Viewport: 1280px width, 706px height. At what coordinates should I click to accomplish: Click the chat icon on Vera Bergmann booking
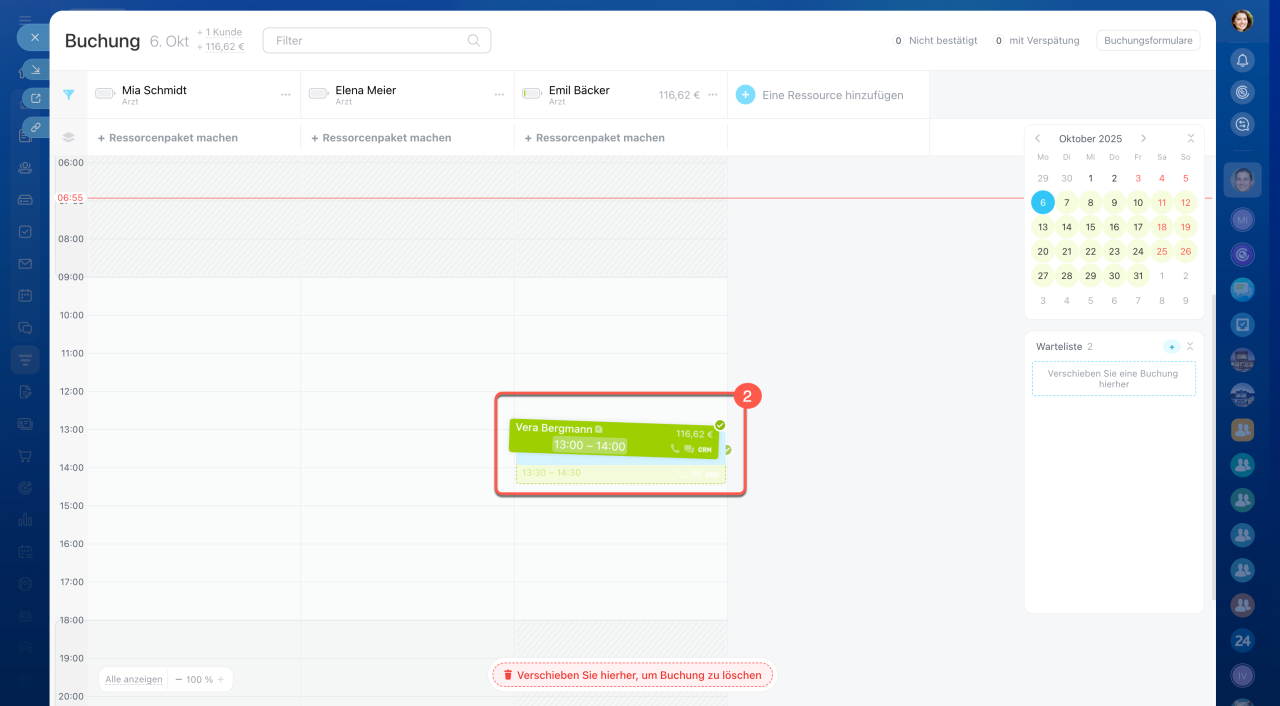(x=689, y=450)
